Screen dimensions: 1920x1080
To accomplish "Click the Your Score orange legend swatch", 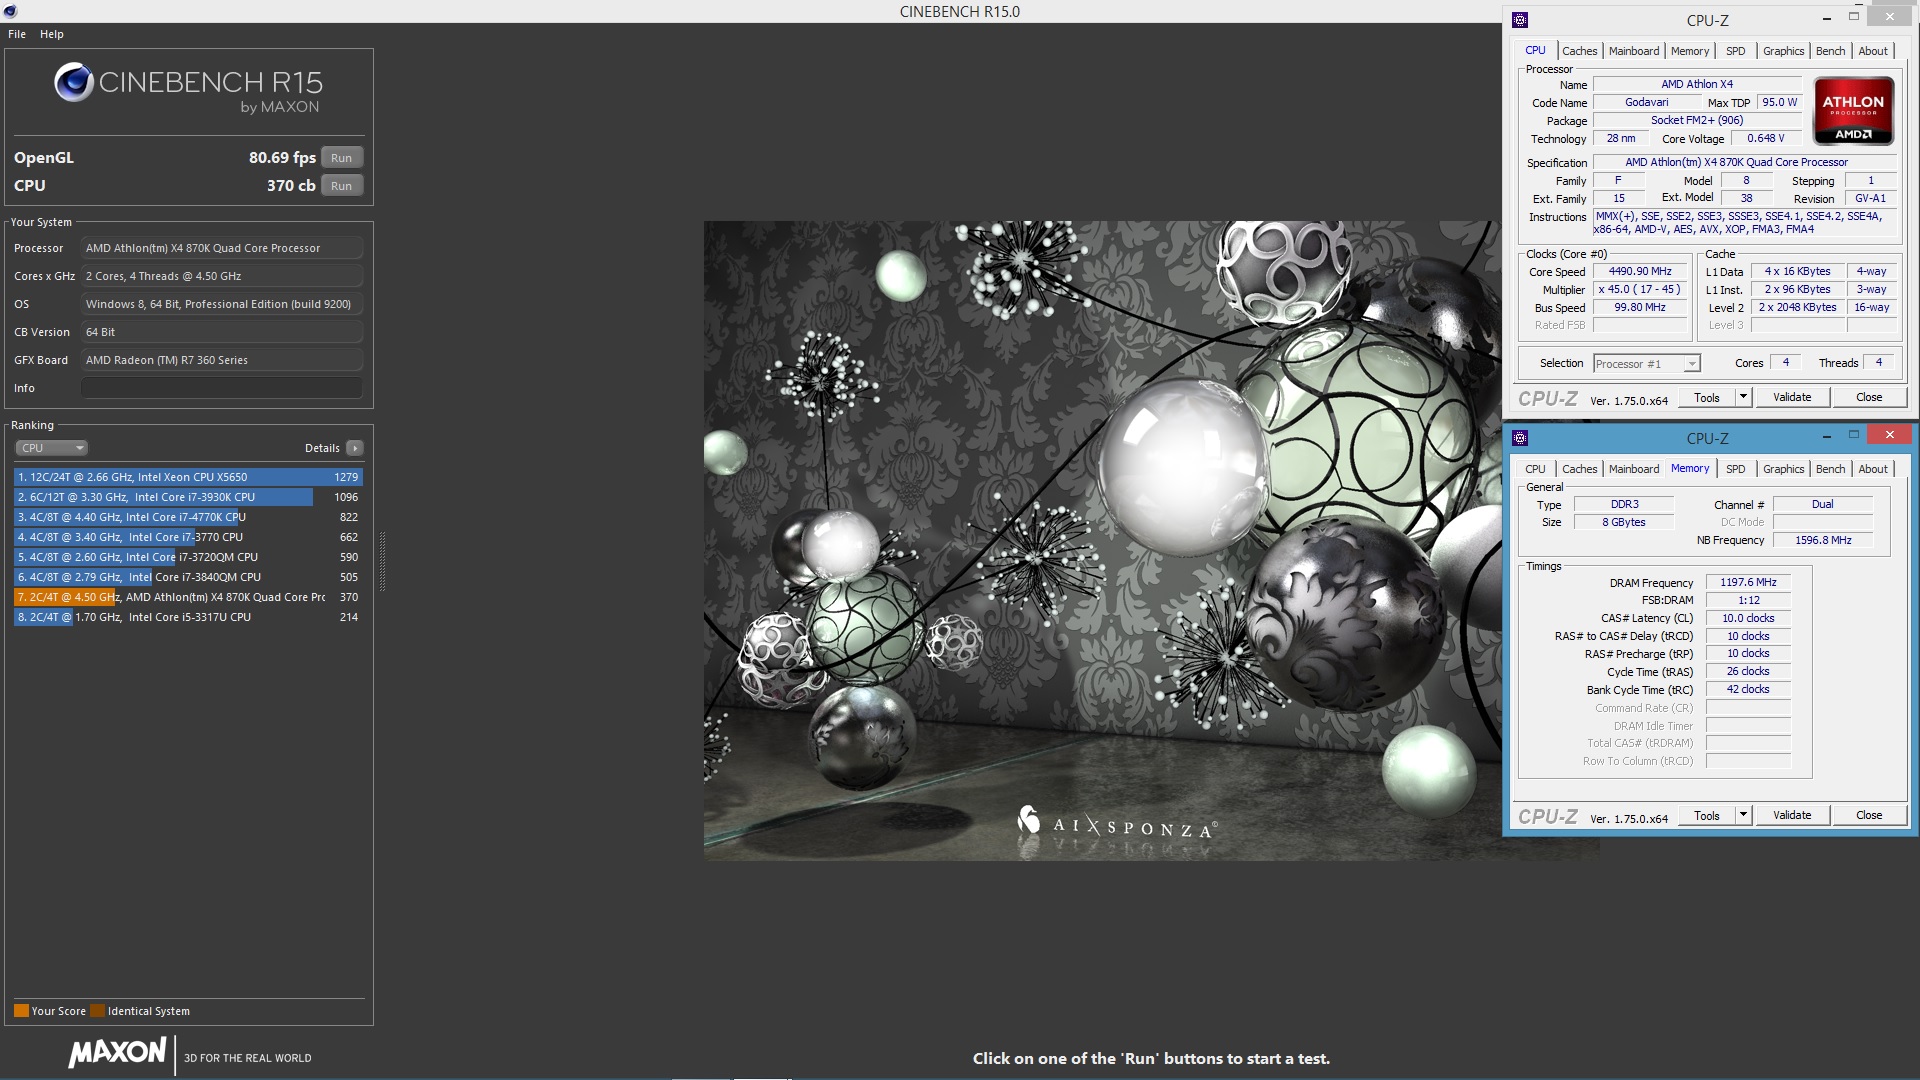I will click(21, 1011).
